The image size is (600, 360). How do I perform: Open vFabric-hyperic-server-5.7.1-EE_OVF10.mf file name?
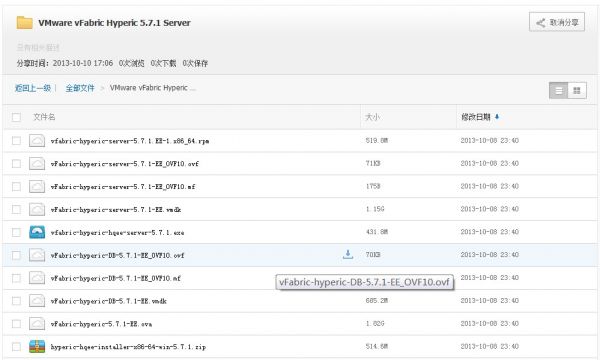coord(123,187)
